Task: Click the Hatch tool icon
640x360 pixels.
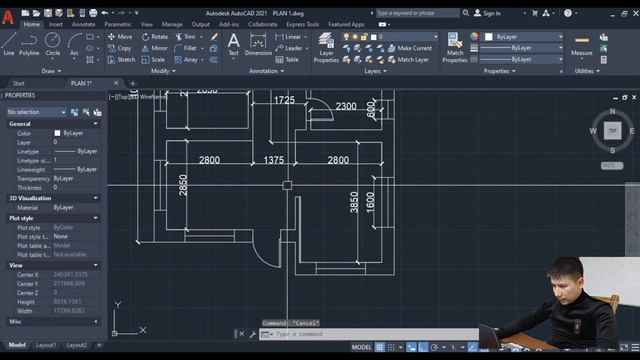Action: pos(90,60)
